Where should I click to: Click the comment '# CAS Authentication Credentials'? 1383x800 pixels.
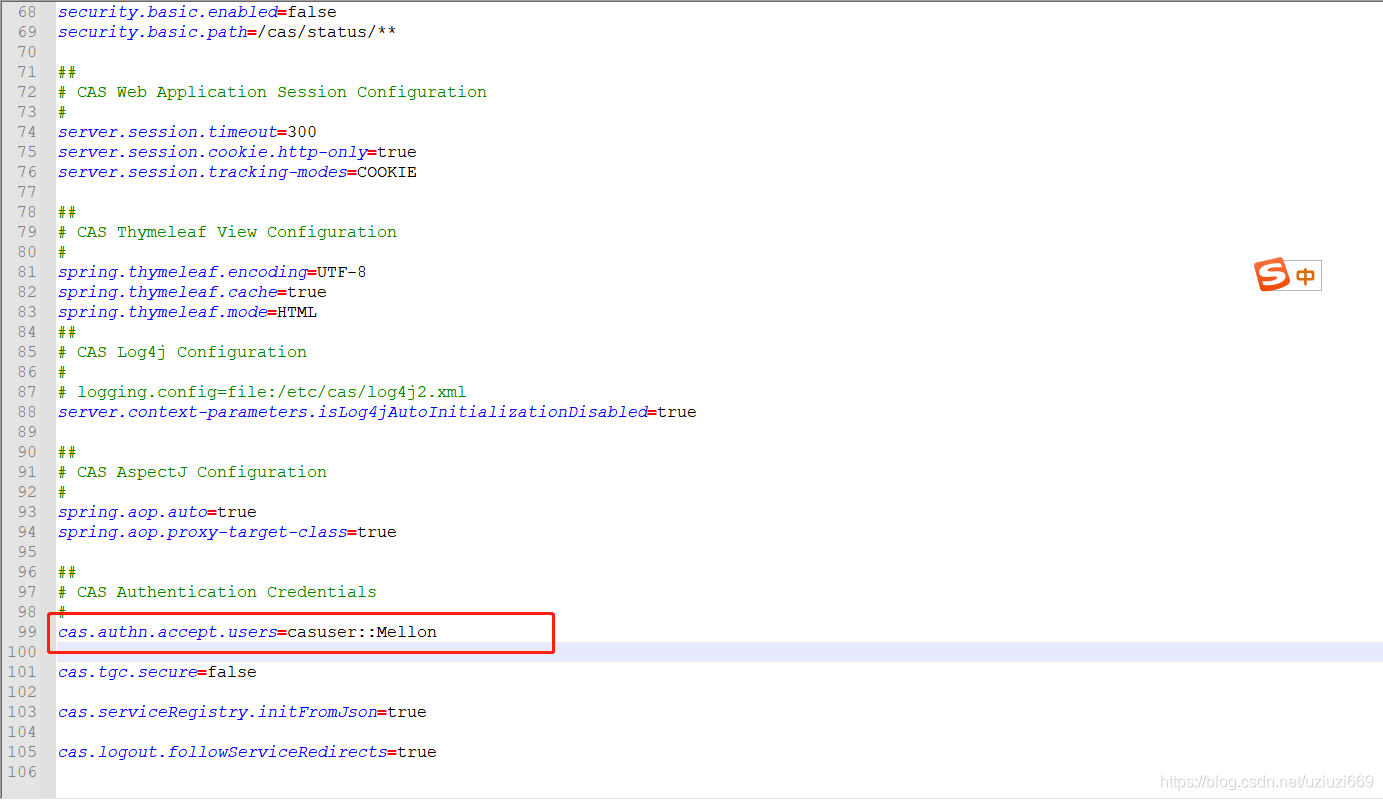click(217, 592)
